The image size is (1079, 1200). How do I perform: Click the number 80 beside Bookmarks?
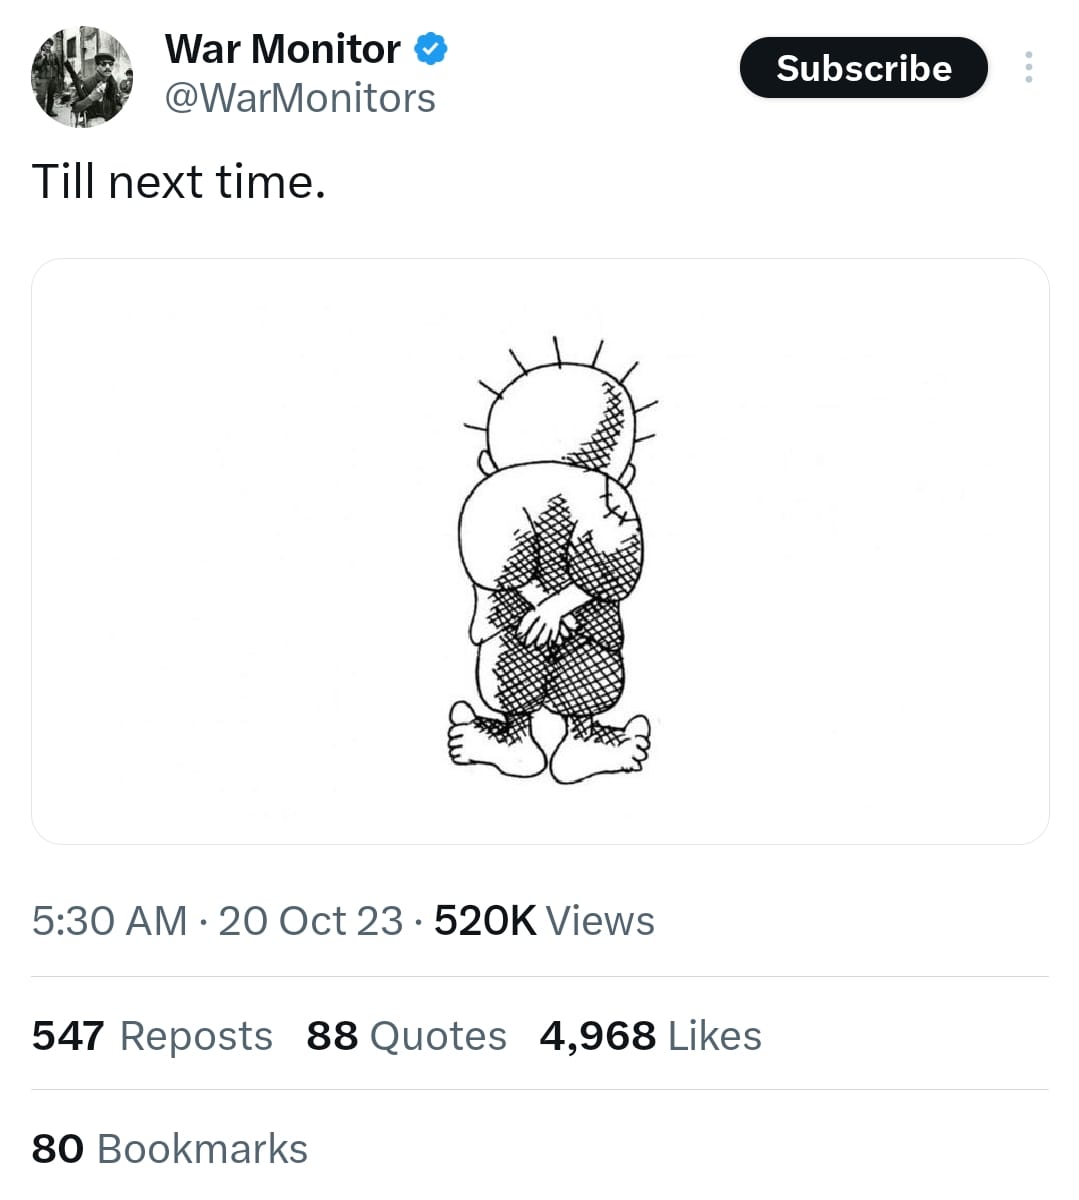point(58,1149)
